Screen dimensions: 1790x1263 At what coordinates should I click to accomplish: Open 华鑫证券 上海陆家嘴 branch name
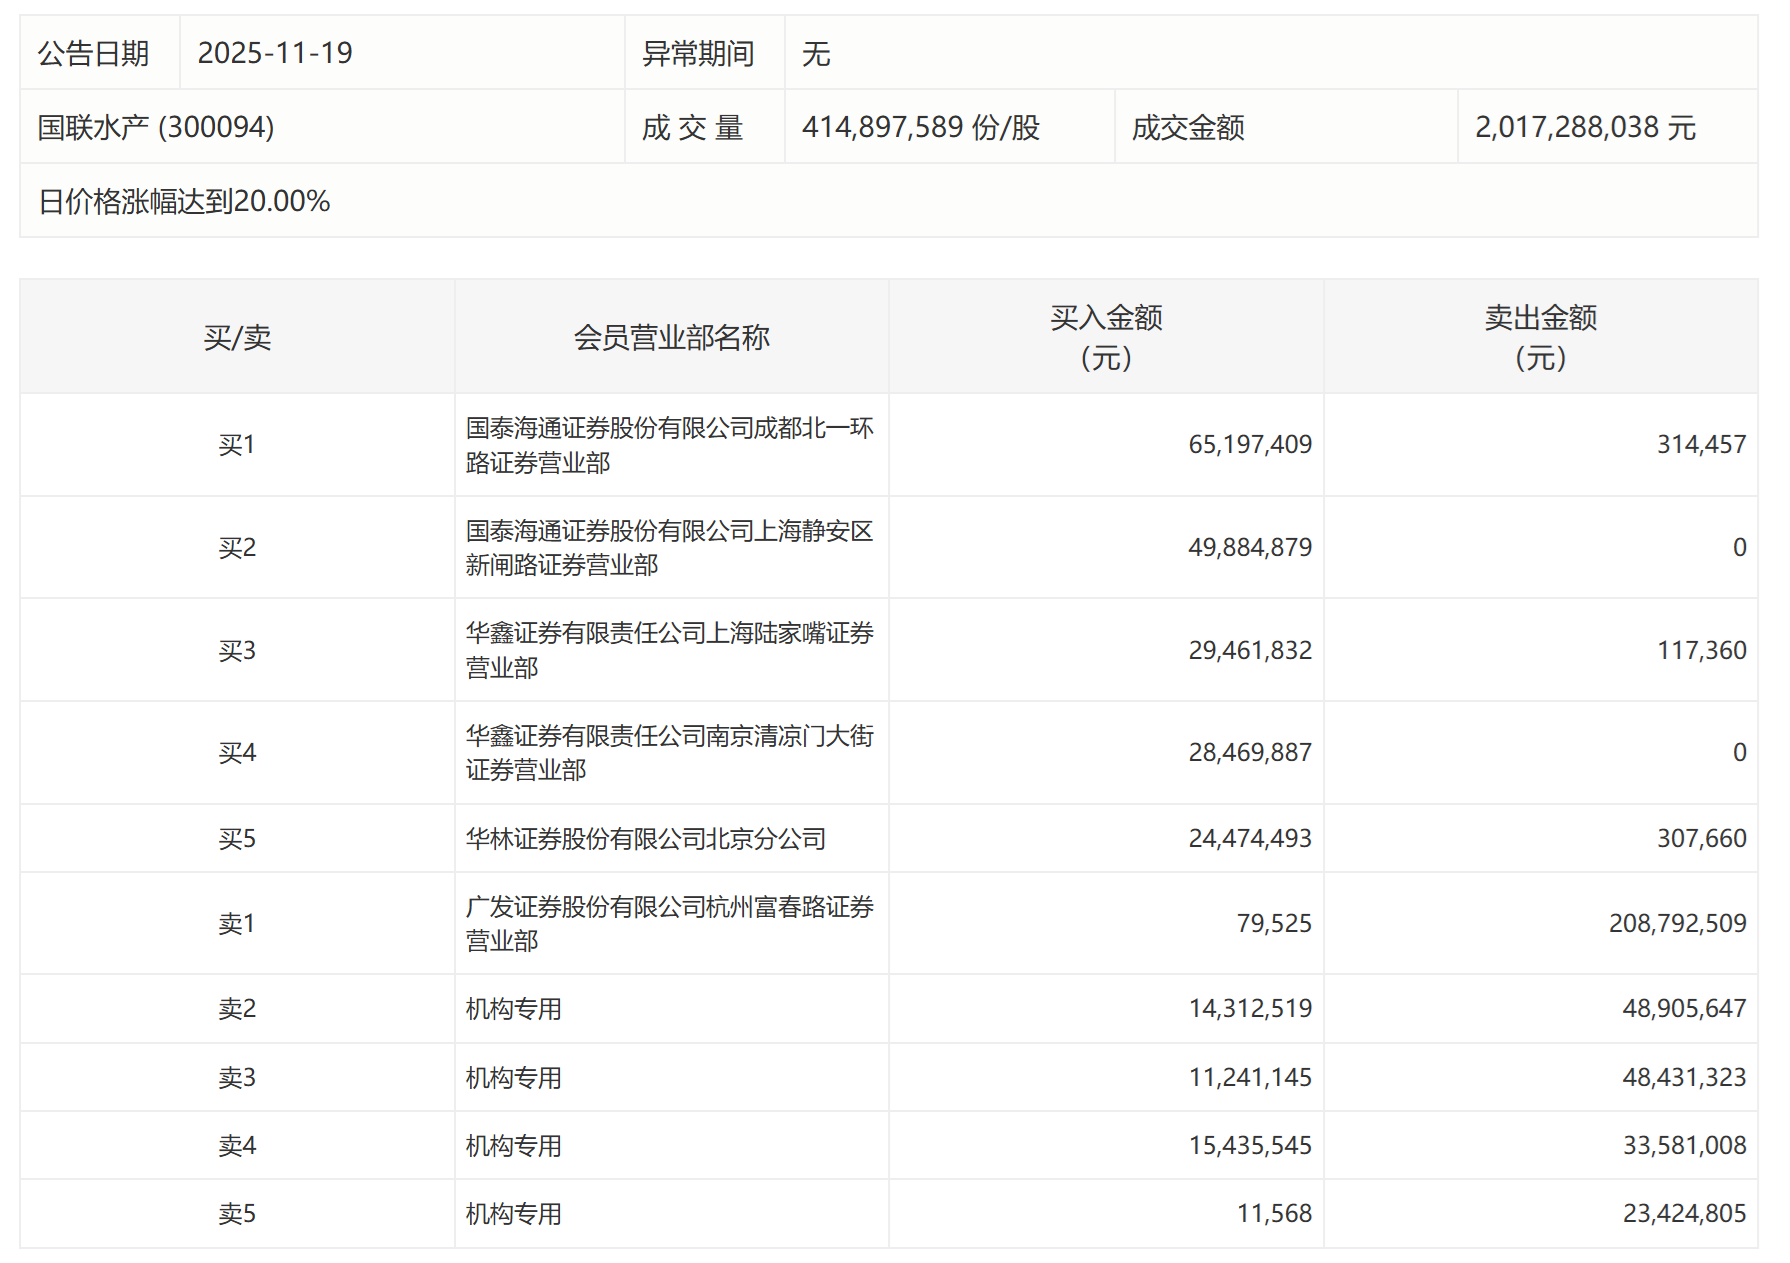(x=669, y=650)
